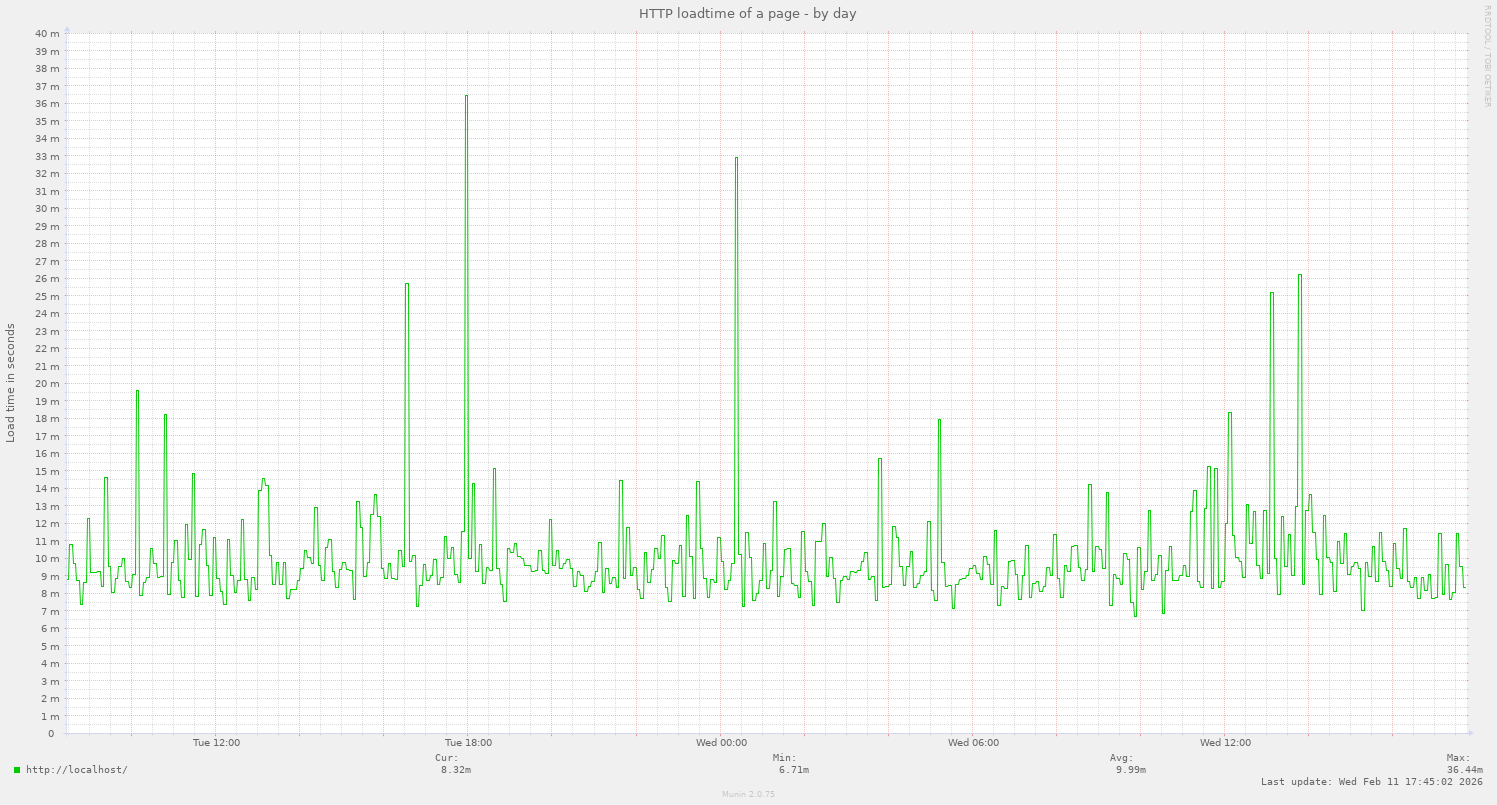Click the graph title HTTP loadtime of a page
Image resolution: width=1497 pixels, height=805 pixels.
tap(746, 13)
